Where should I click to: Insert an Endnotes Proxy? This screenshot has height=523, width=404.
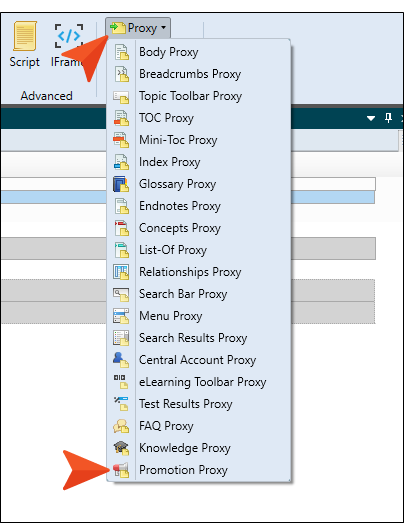coord(180,206)
